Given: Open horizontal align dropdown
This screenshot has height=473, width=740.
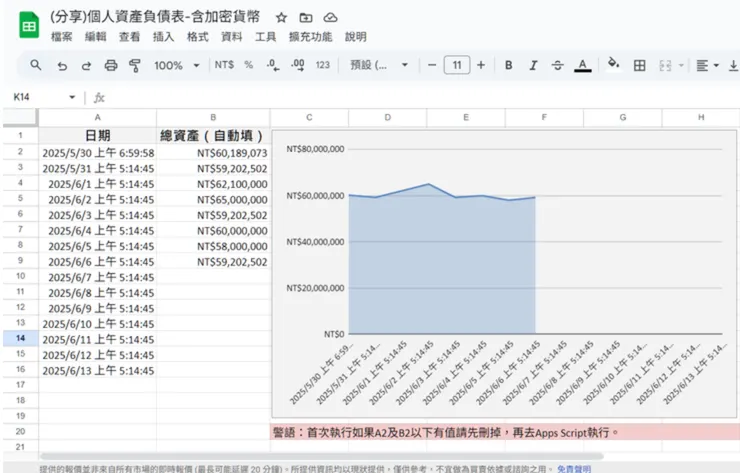Looking at the screenshot, I should 707,65.
